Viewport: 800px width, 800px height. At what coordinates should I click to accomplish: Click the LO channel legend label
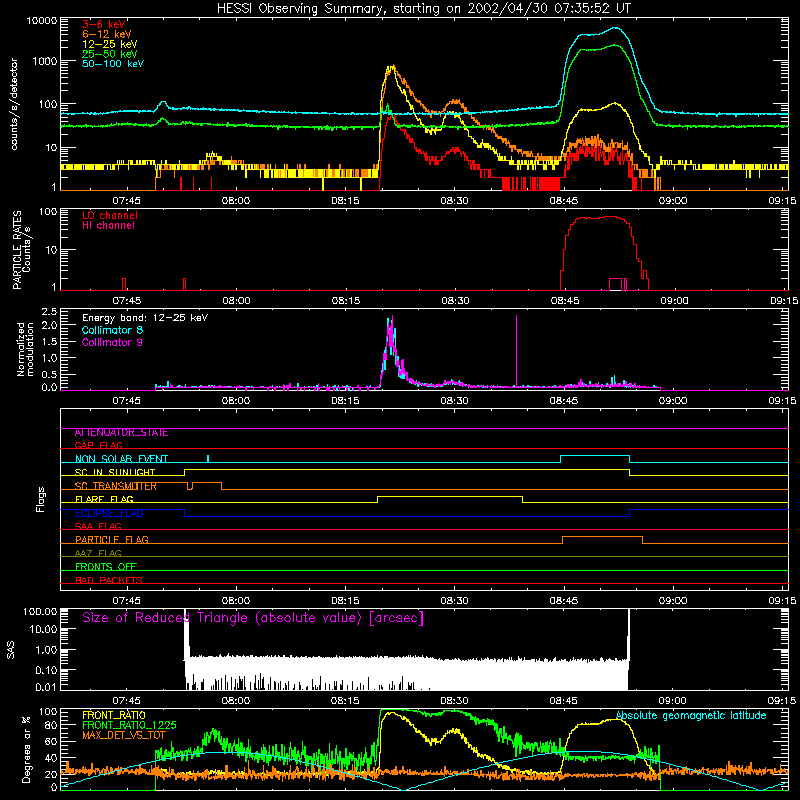click(109, 215)
